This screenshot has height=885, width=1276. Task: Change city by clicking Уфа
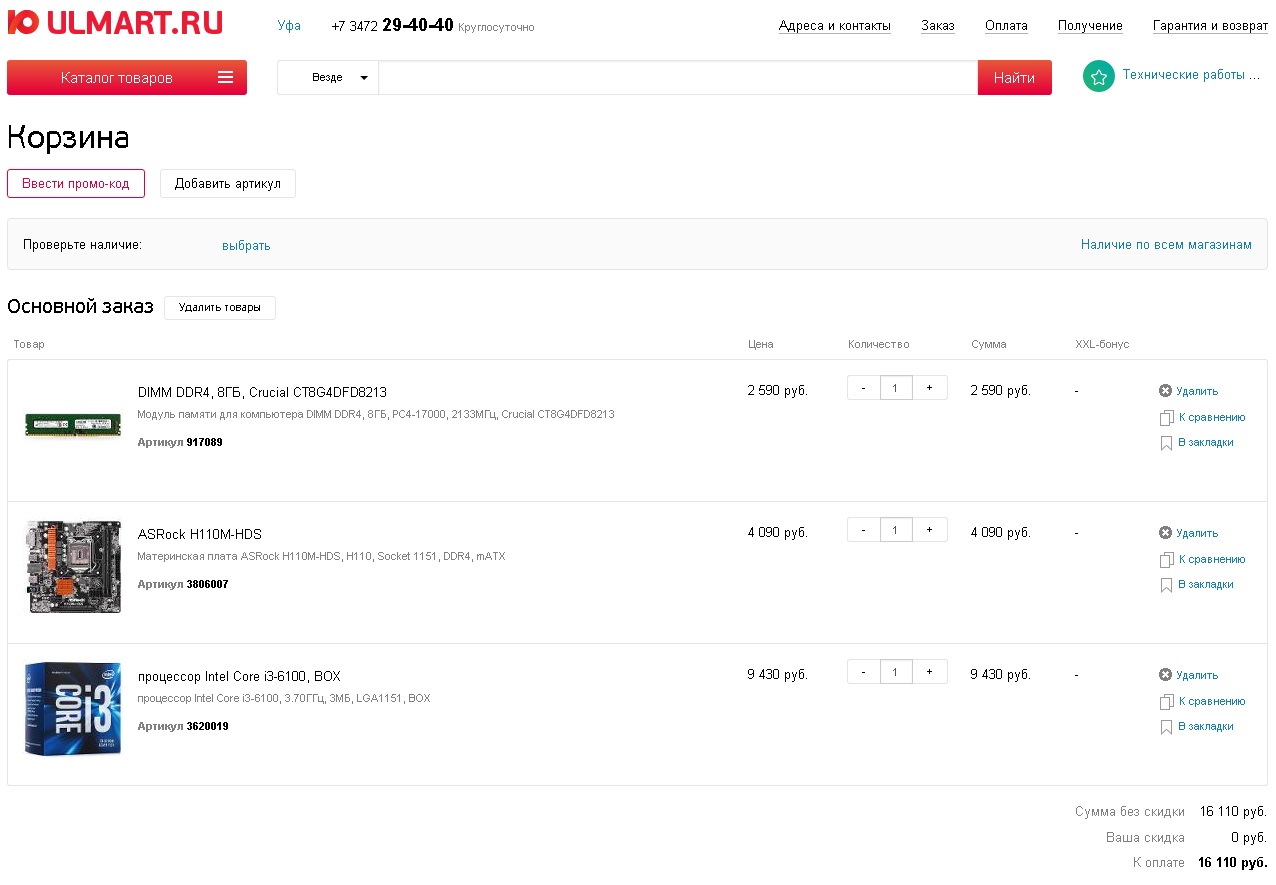click(x=289, y=26)
